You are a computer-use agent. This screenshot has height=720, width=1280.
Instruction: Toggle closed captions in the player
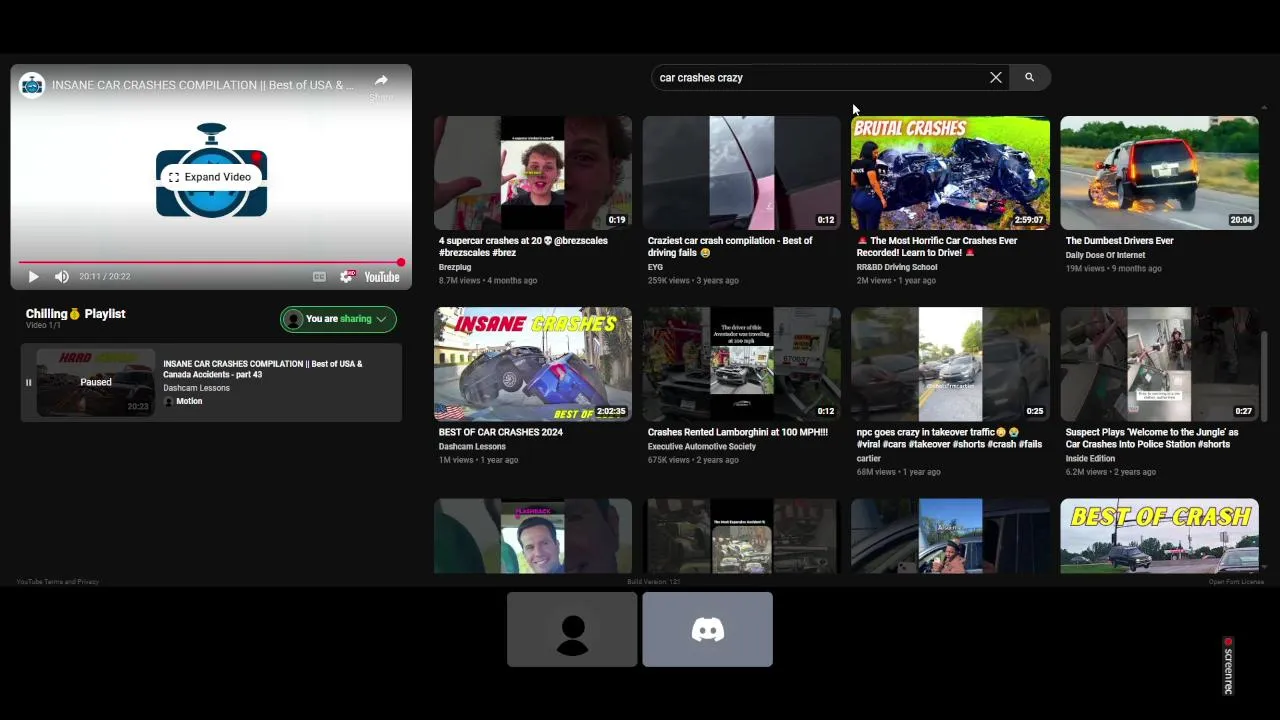(x=319, y=277)
